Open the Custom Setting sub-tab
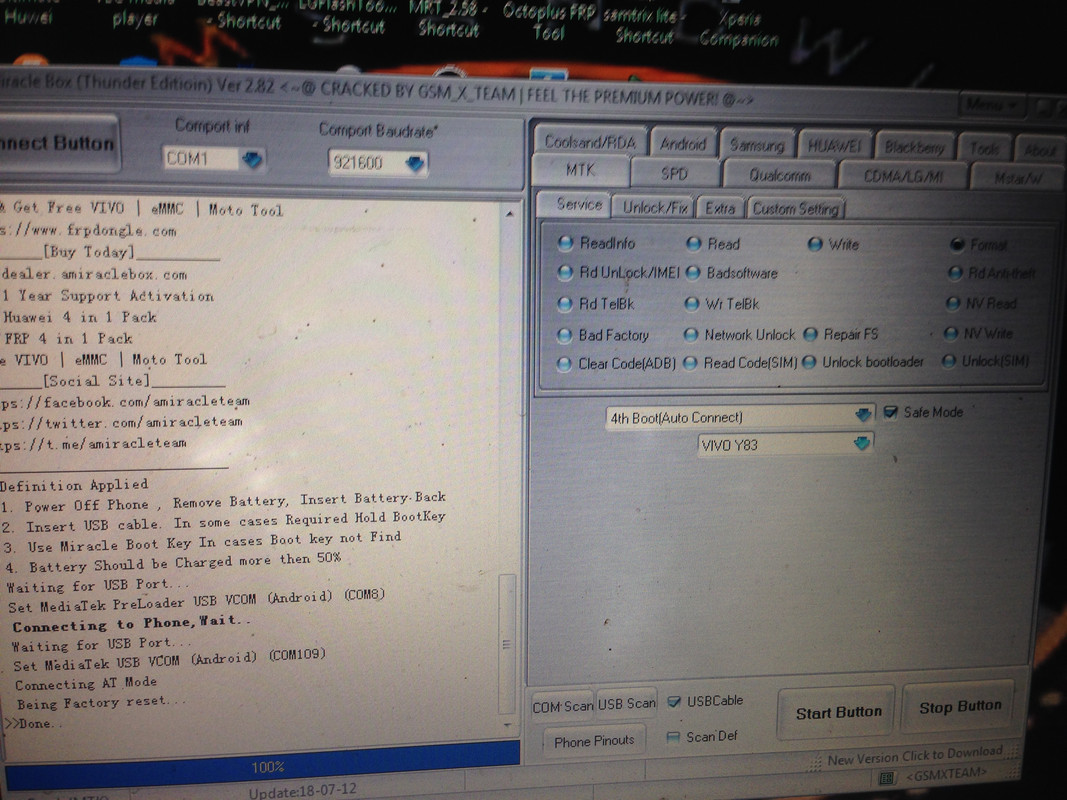Screen dimensions: 1067x800 tap(795, 208)
